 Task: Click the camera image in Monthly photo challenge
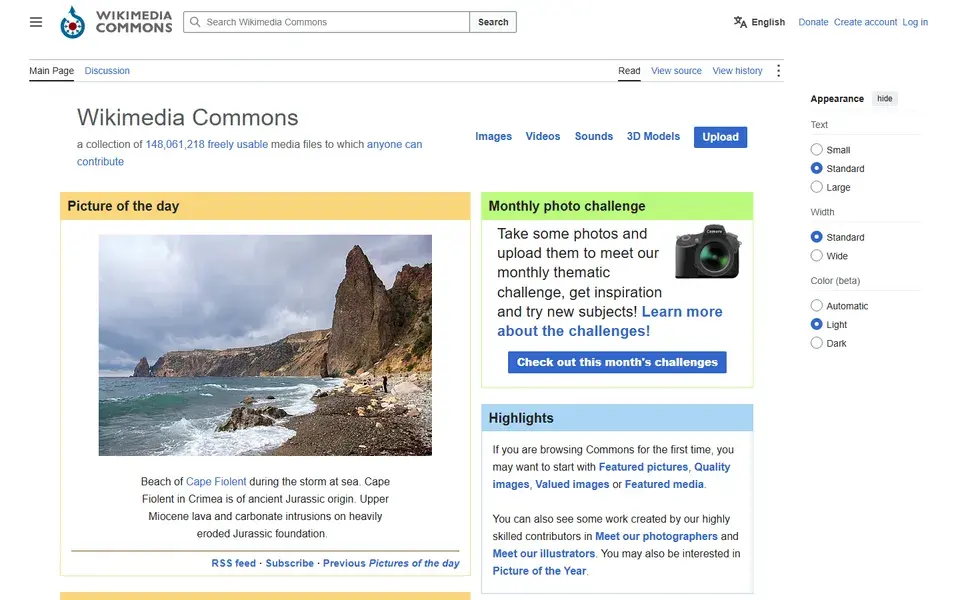(708, 251)
